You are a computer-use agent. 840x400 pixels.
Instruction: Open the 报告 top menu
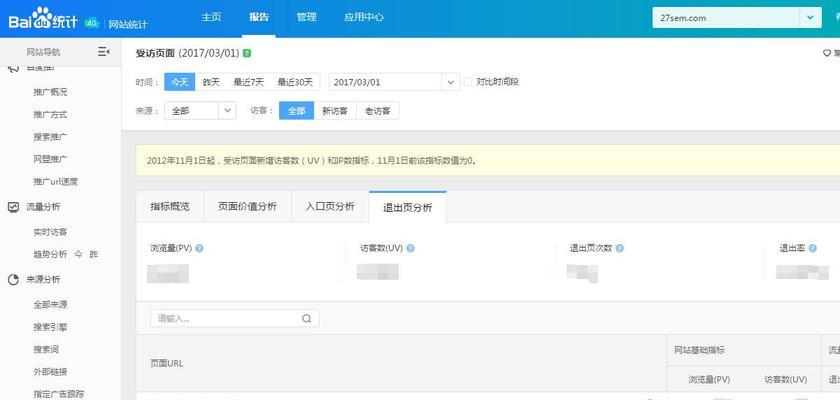[259, 17]
